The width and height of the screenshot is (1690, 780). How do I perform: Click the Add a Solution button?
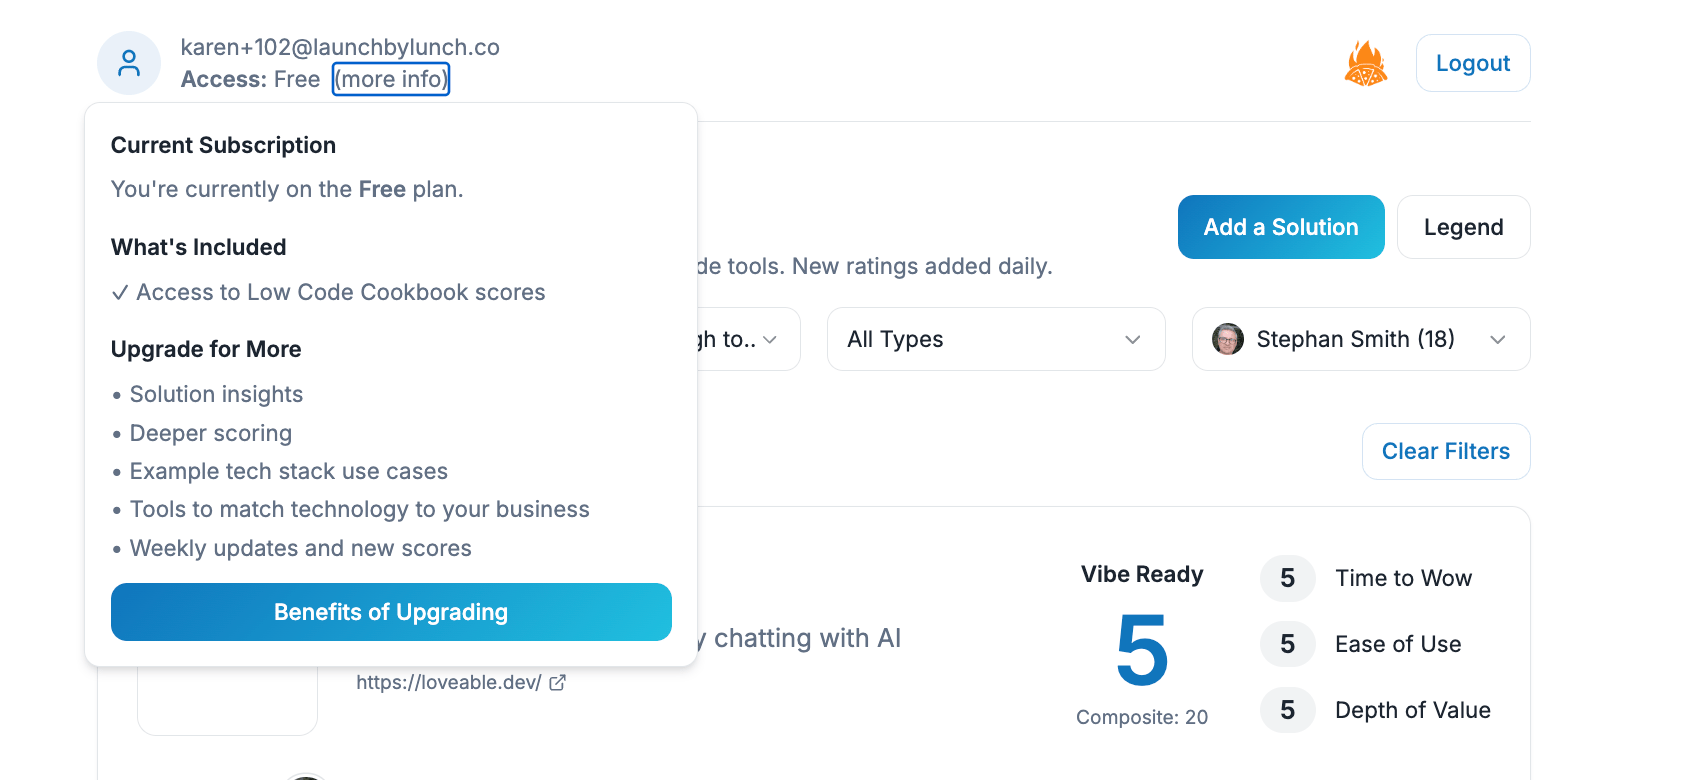pos(1280,227)
